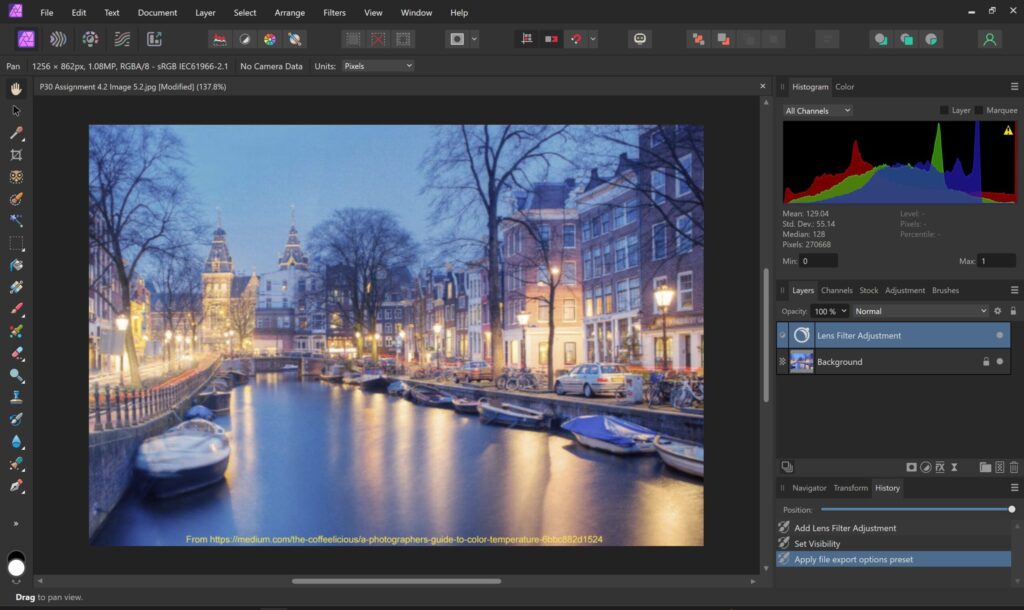This screenshot has height=610, width=1024.
Task: Open the All Channels dropdown
Action: pyautogui.click(x=817, y=110)
